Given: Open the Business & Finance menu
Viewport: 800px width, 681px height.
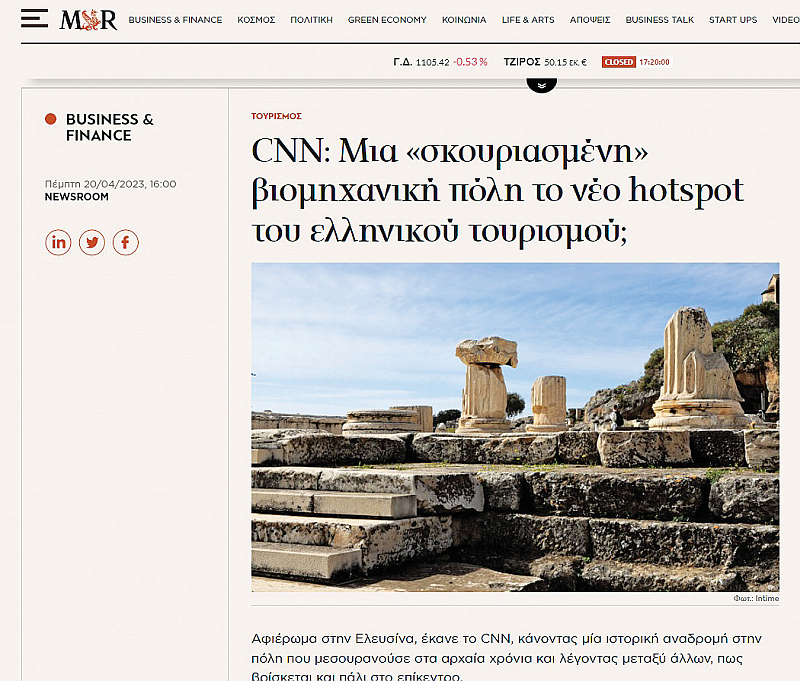Looking at the screenshot, I should coord(175,20).
